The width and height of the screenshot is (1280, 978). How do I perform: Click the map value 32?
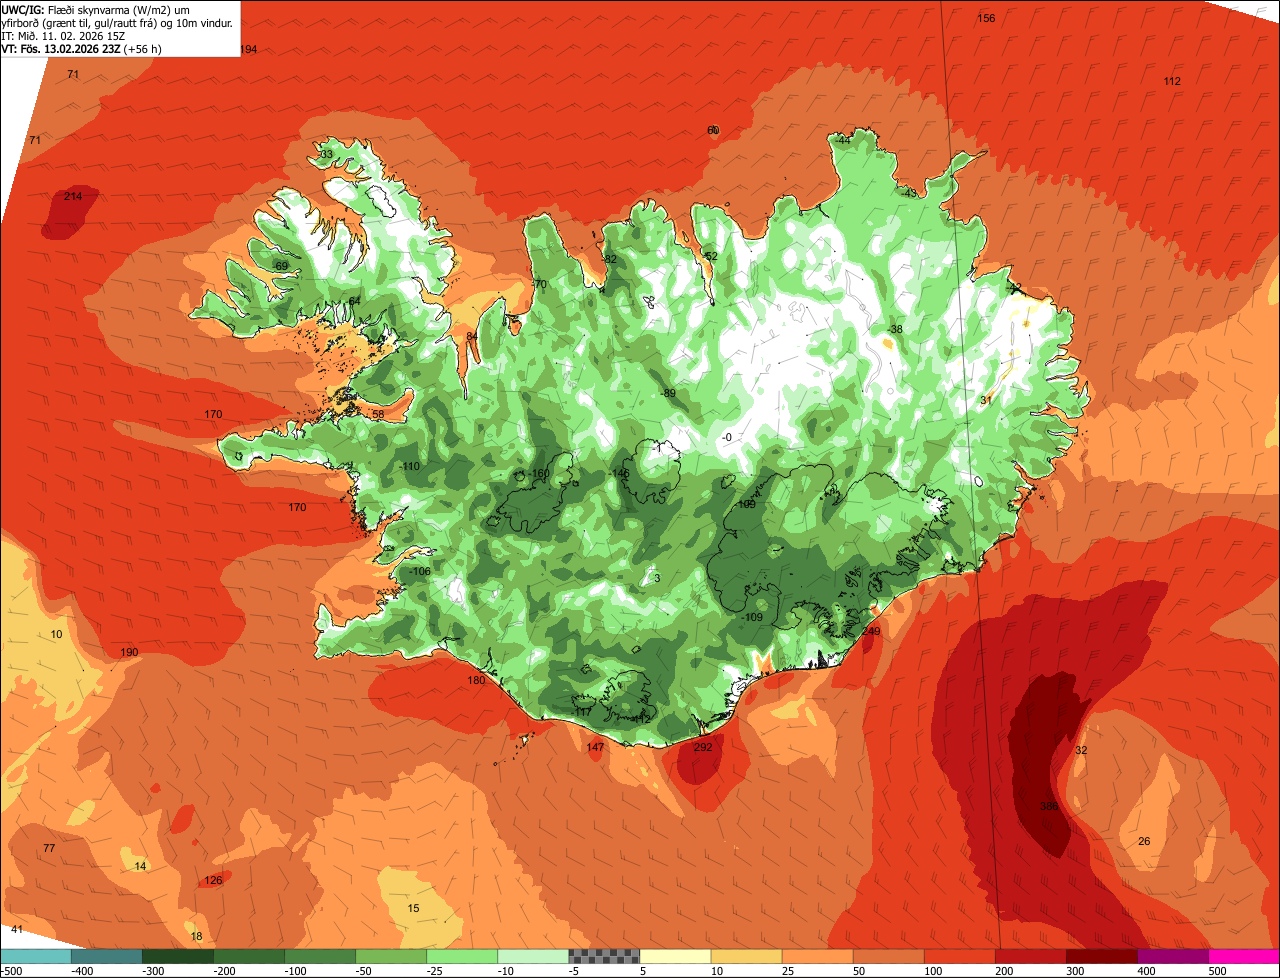coord(1081,750)
